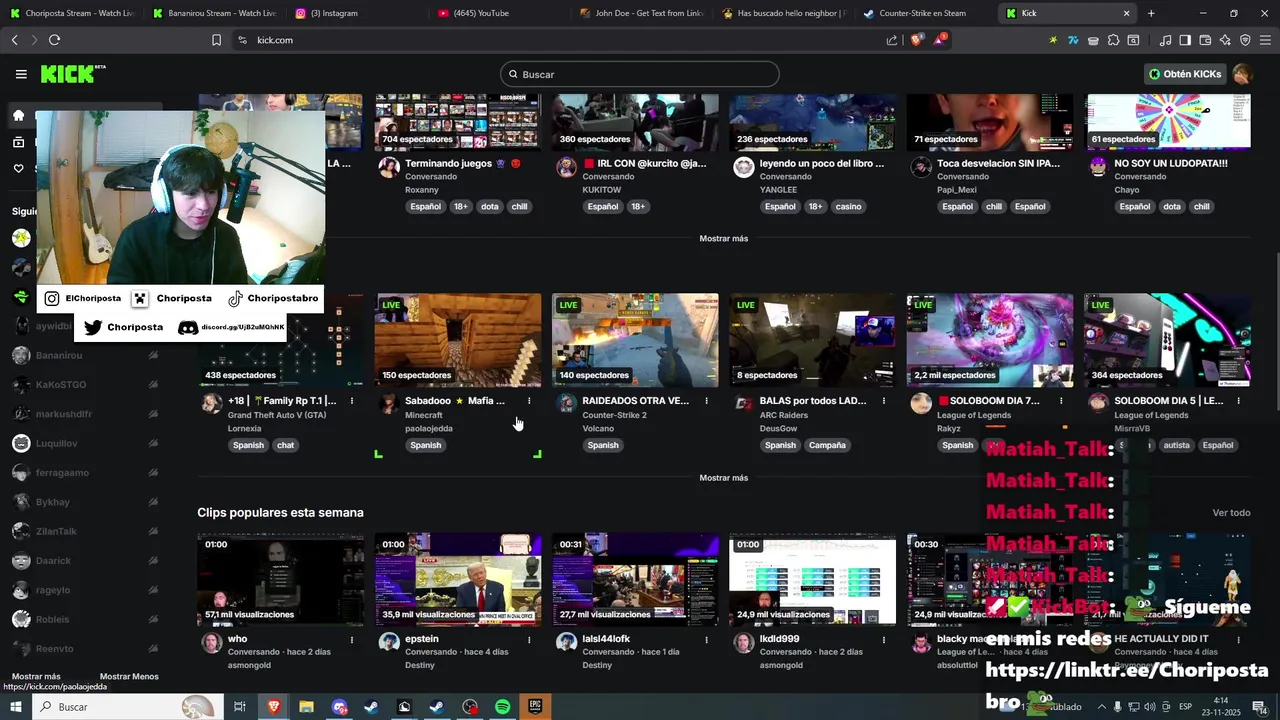Open the Kick hamburger menu

tap(21, 74)
